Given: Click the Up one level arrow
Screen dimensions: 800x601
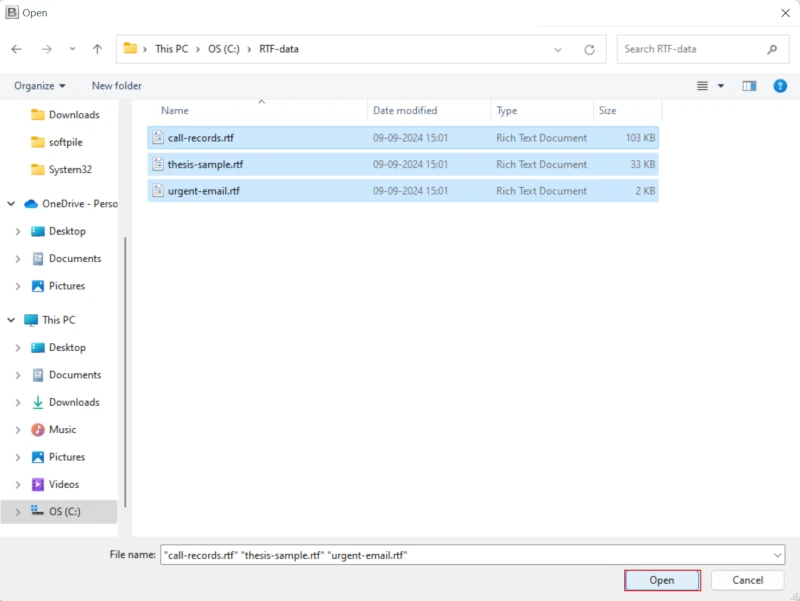Looking at the screenshot, I should (x=97, y=49).
